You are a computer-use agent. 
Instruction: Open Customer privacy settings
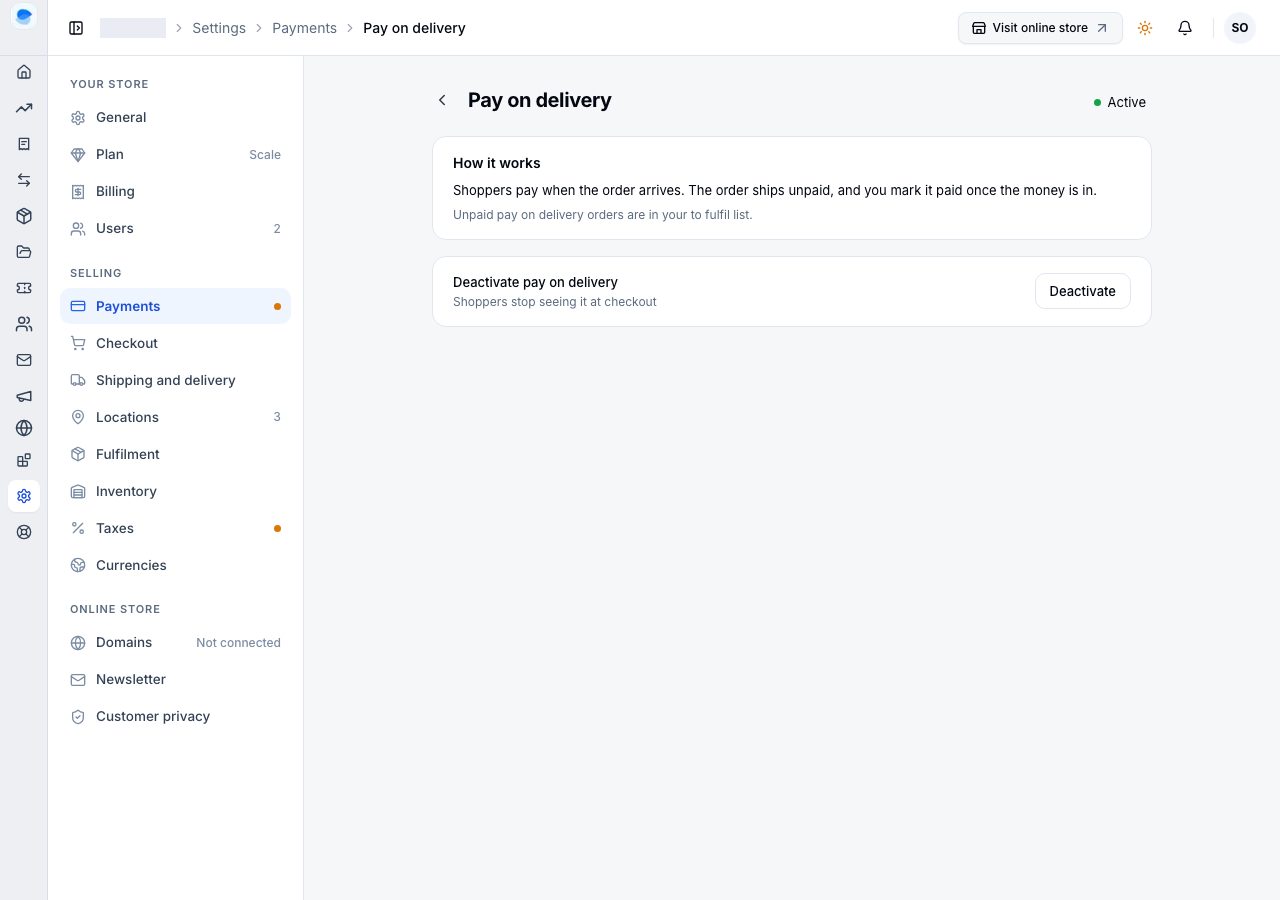176,716
